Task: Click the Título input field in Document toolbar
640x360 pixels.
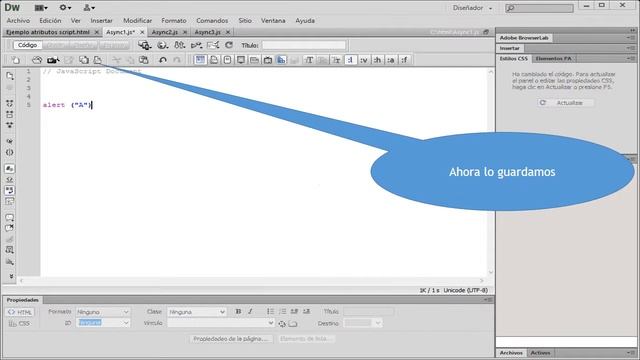Action: click(x=304, y=45)
